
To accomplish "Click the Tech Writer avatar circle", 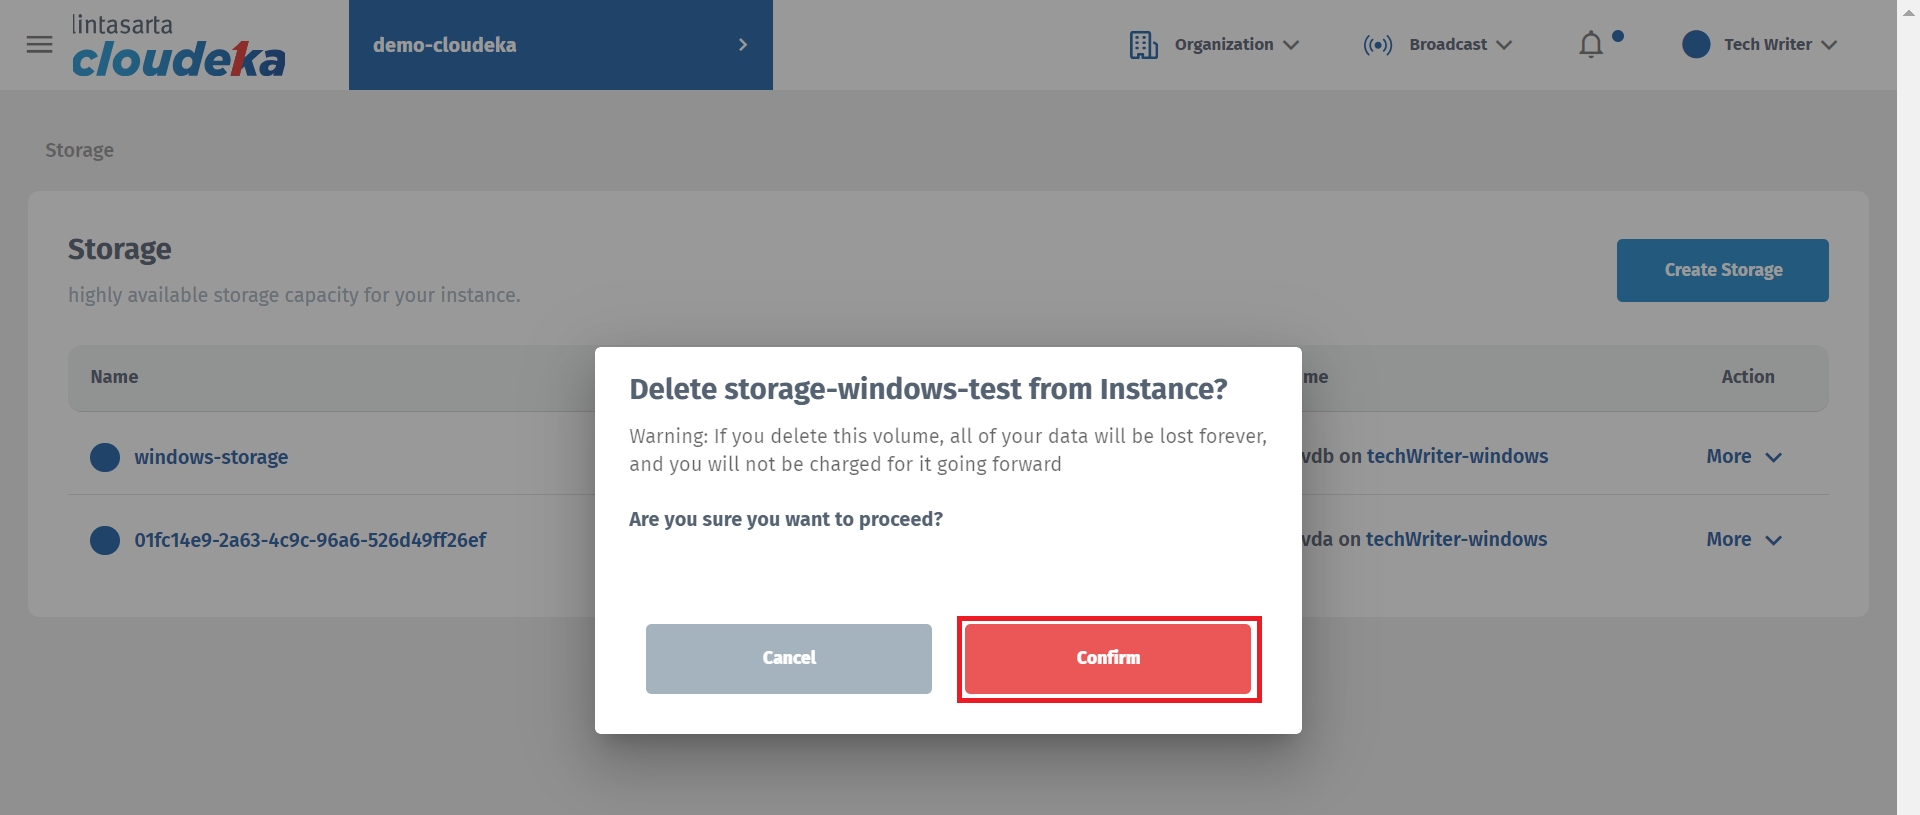I will point(1696,45).
